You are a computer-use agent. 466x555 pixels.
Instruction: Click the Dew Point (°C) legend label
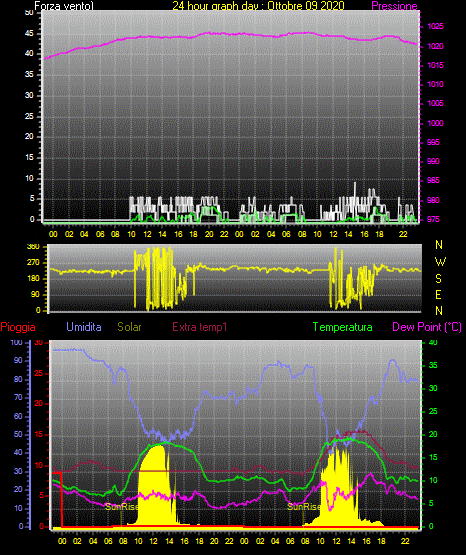[427, 327]
